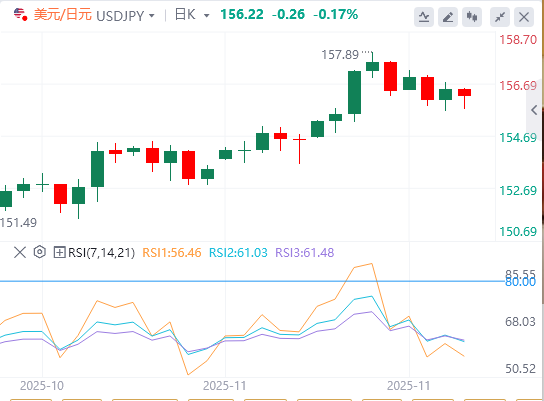Open RSI settings hexagon icon
Image resolution: width=544 pixels, height=401 pixels.
(x=40, y=252)
